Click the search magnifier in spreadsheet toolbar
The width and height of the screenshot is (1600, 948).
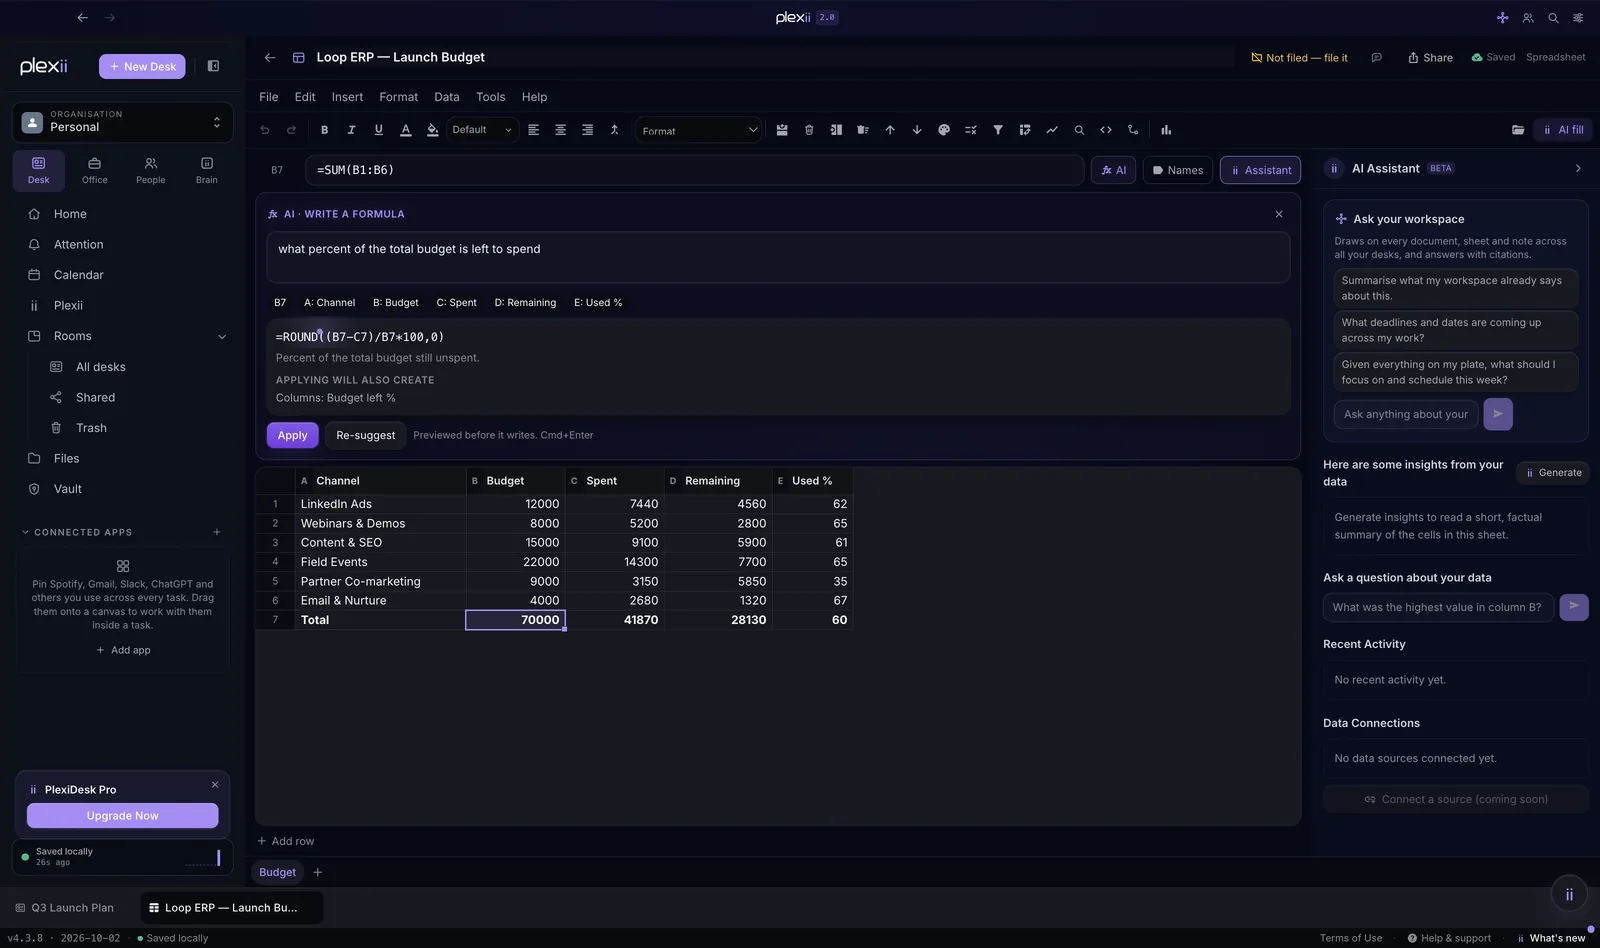pyautogui.click(x=1079, y=130)
